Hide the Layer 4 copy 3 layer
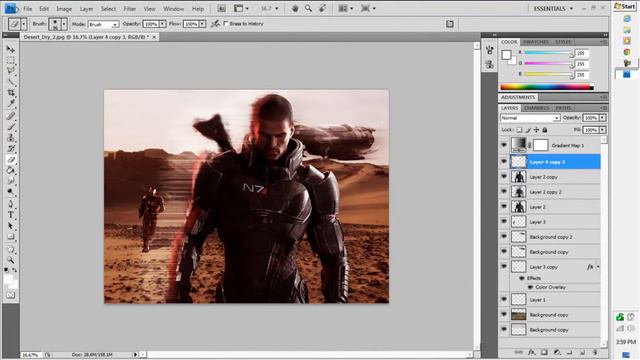 pyautogui.click(x=504, y=161)
